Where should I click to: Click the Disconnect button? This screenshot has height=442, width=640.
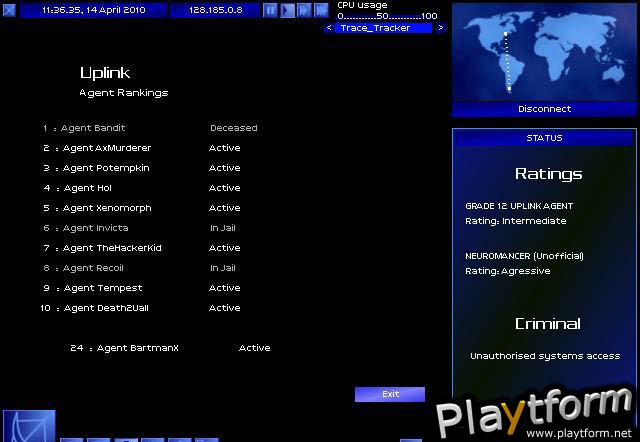click(x=544, y=109)
